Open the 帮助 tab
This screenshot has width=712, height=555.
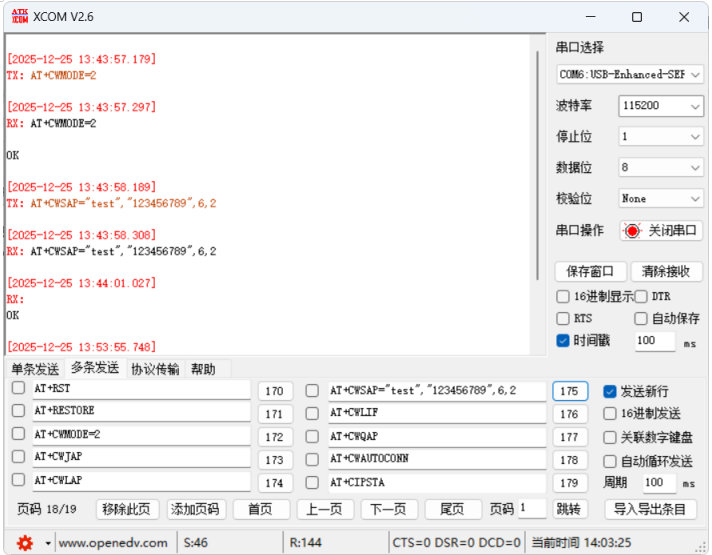pyautogui.click(x=203, y=369)
